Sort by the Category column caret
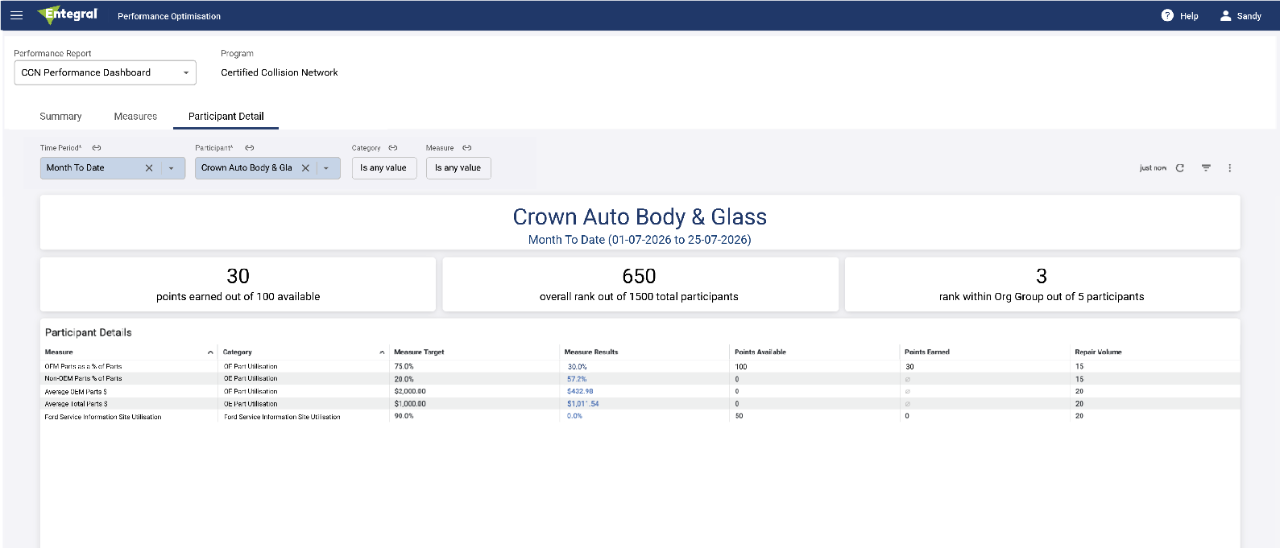 [383, 353]
